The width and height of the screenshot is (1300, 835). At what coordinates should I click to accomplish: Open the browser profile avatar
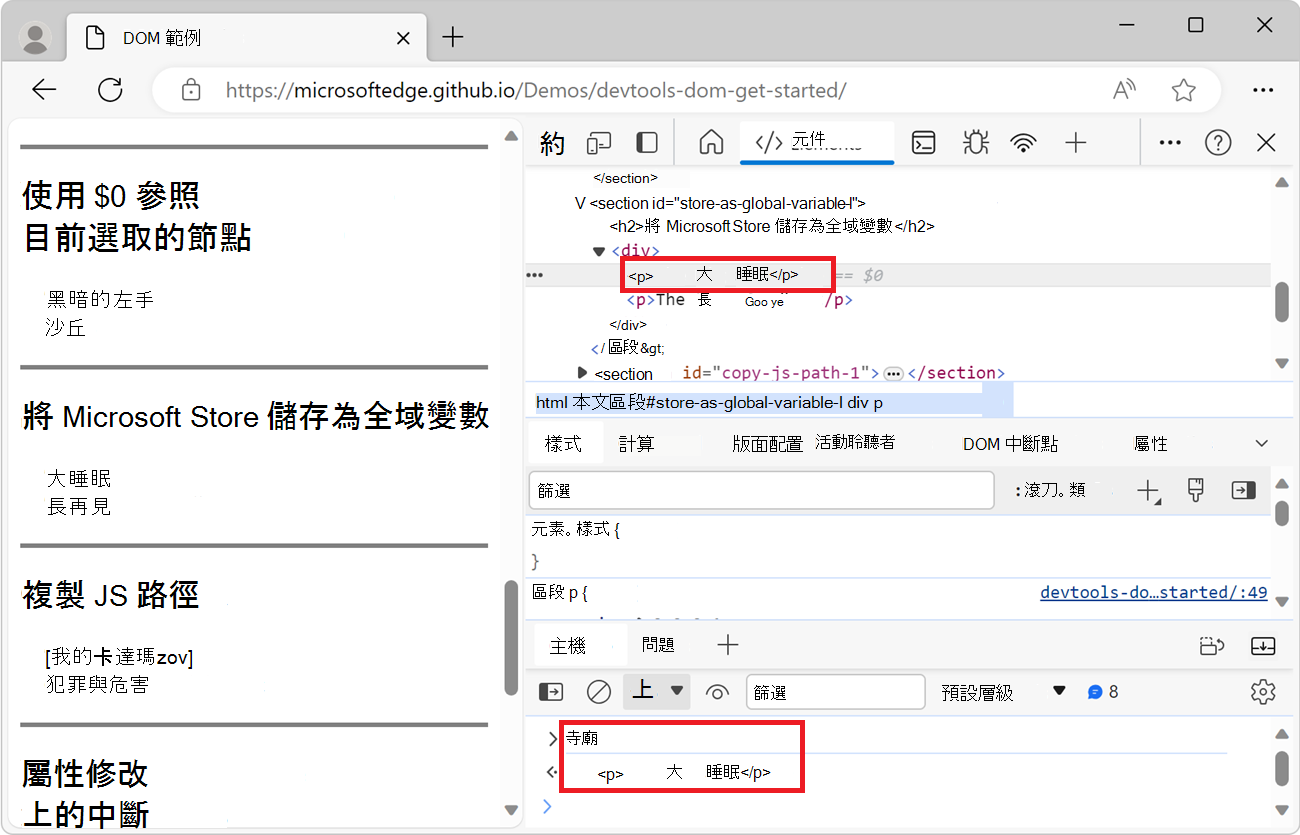point(36,38)
